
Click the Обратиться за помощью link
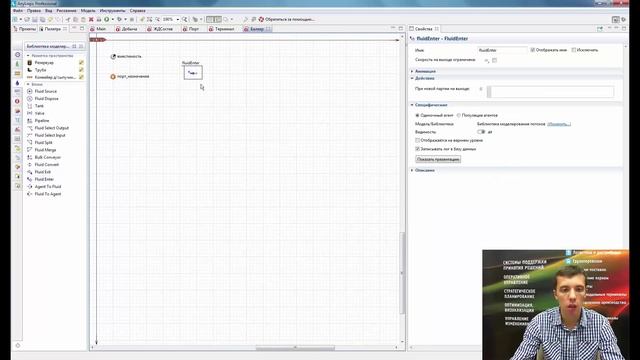[287, 19]
